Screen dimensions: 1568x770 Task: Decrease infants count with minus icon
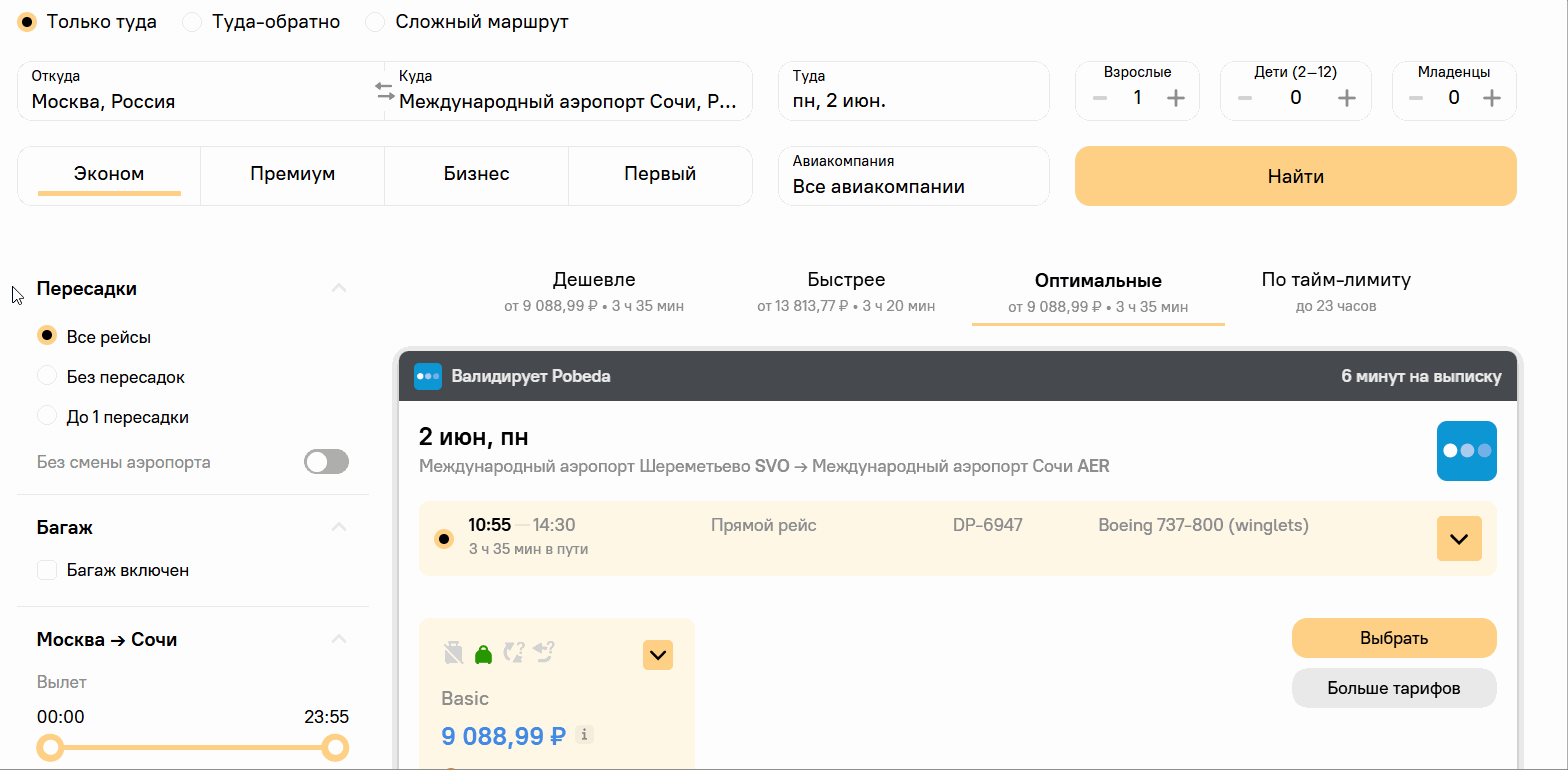1416,97
